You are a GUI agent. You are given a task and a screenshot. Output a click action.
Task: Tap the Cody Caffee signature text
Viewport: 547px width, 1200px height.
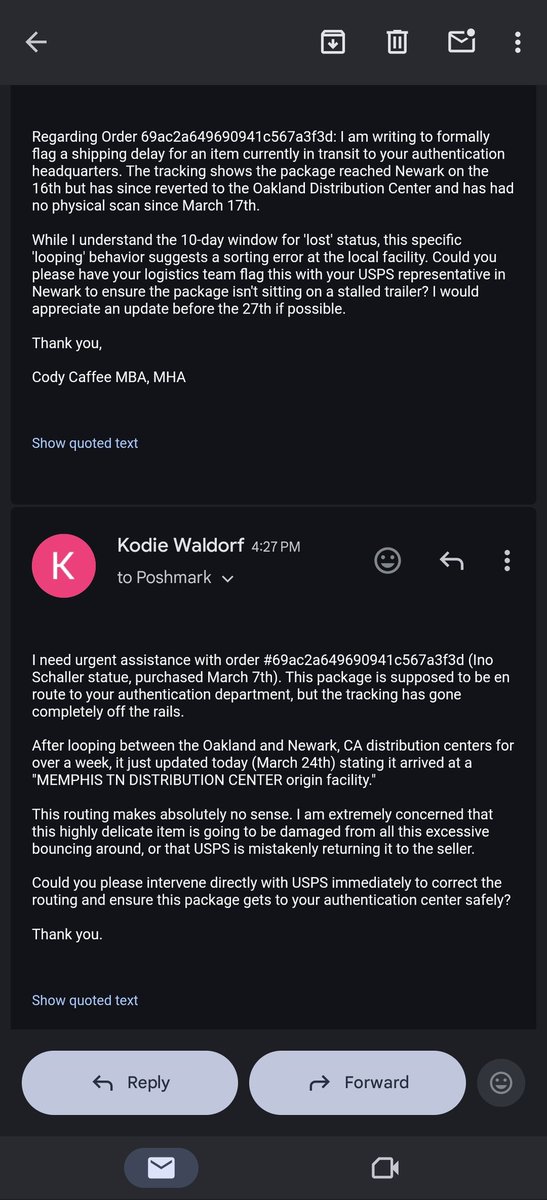(x=109, y=377)
